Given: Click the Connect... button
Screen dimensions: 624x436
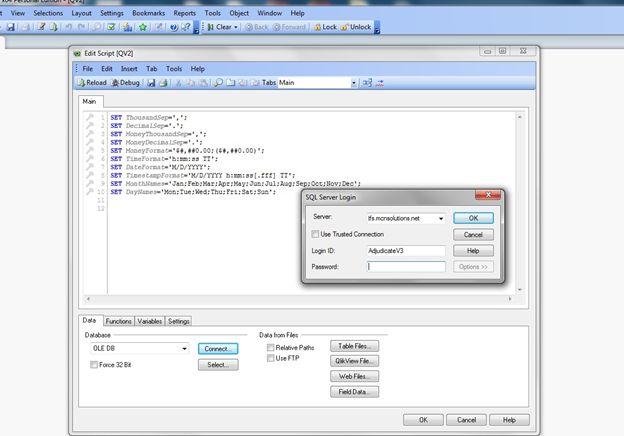Looking at the screenshot, I should (217, 348).
